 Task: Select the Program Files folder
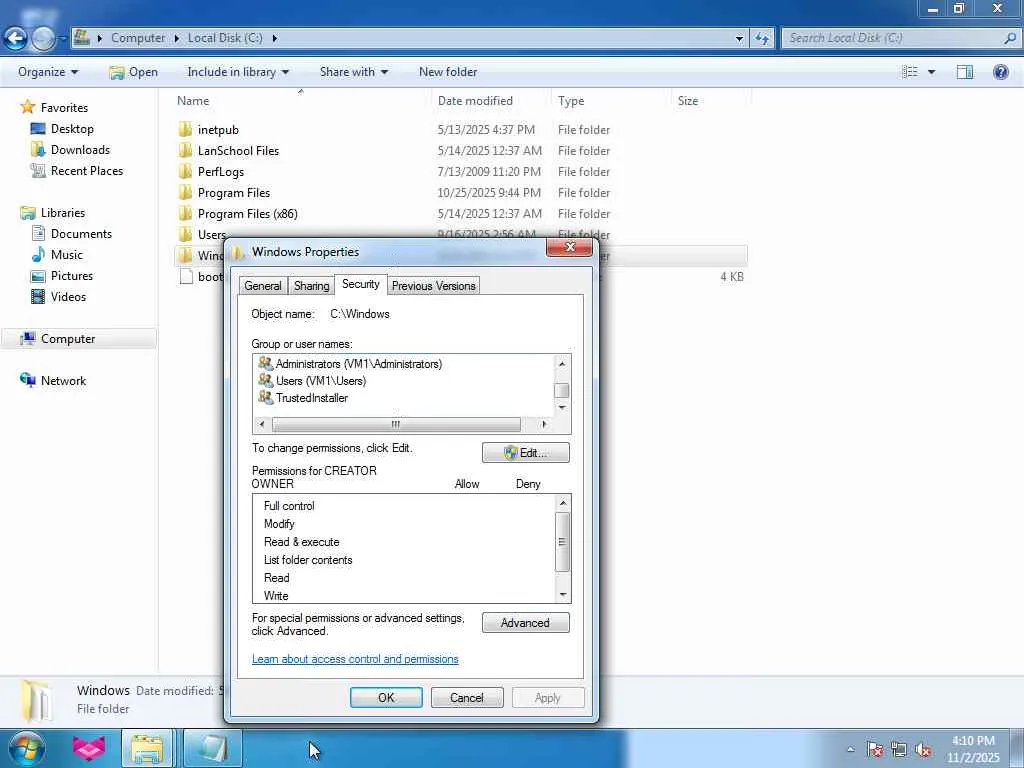coord(234,193)
